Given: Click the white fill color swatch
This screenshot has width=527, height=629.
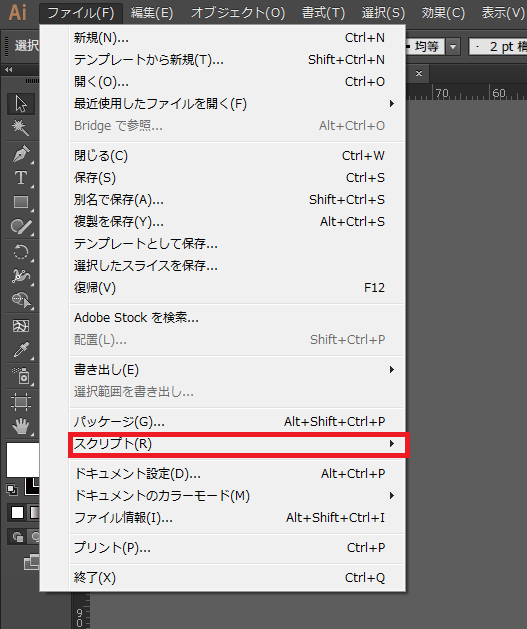Looking at the screenshot, I should point(23,460).
